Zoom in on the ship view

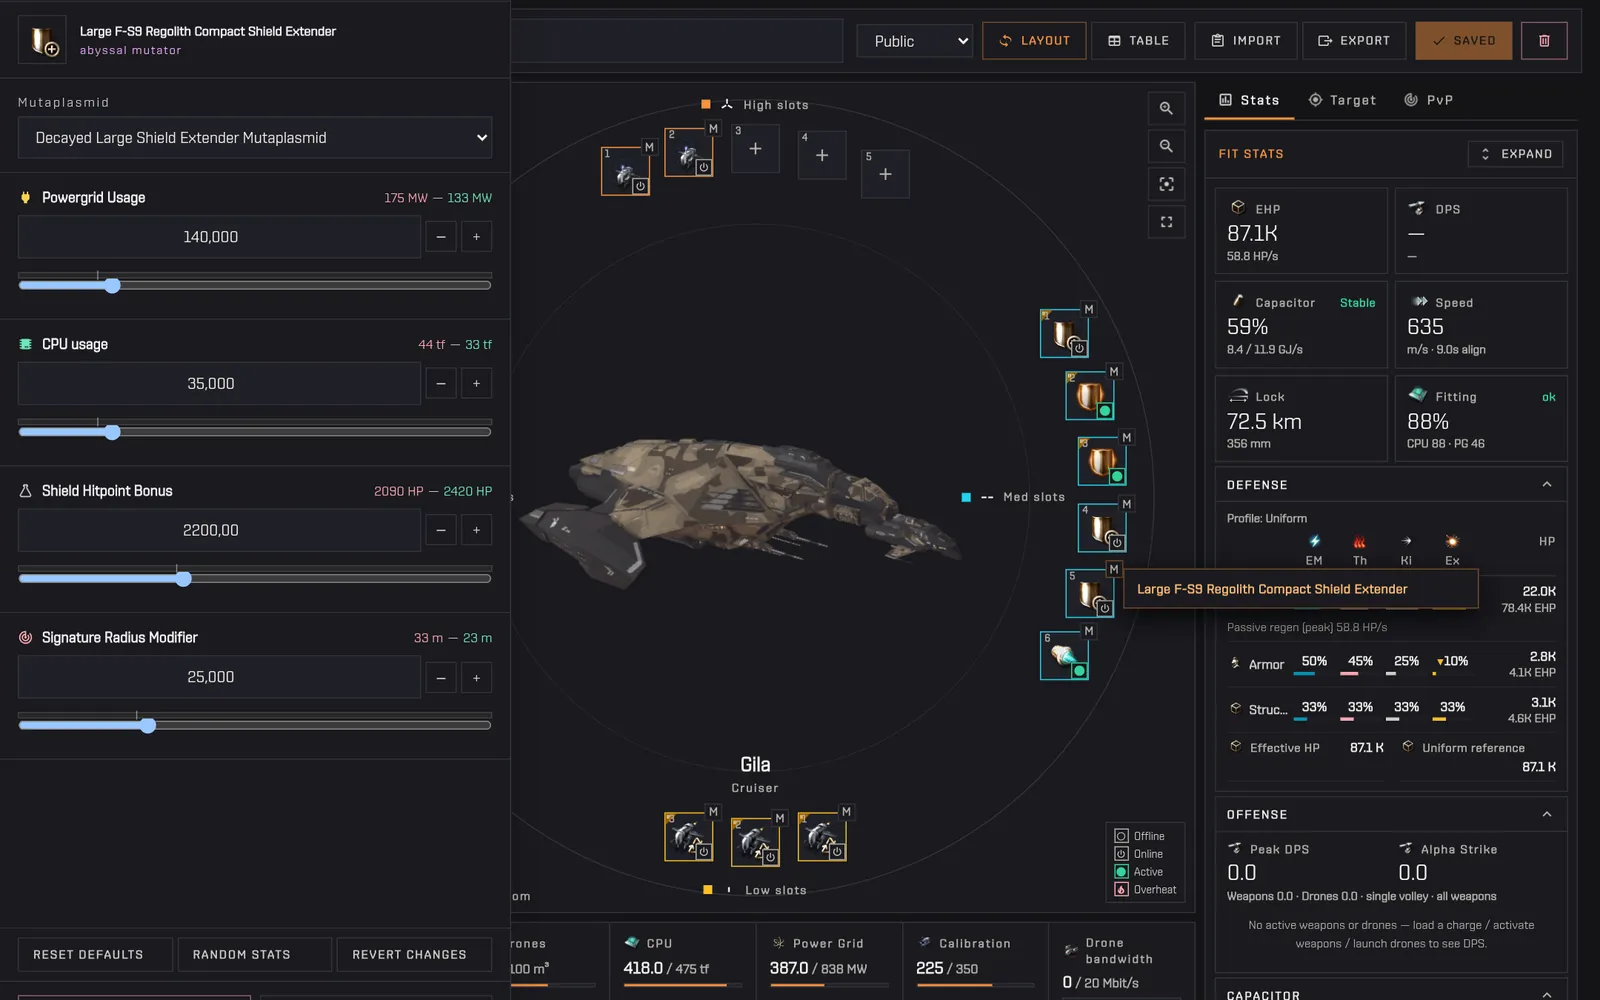tap(1166, 108)
